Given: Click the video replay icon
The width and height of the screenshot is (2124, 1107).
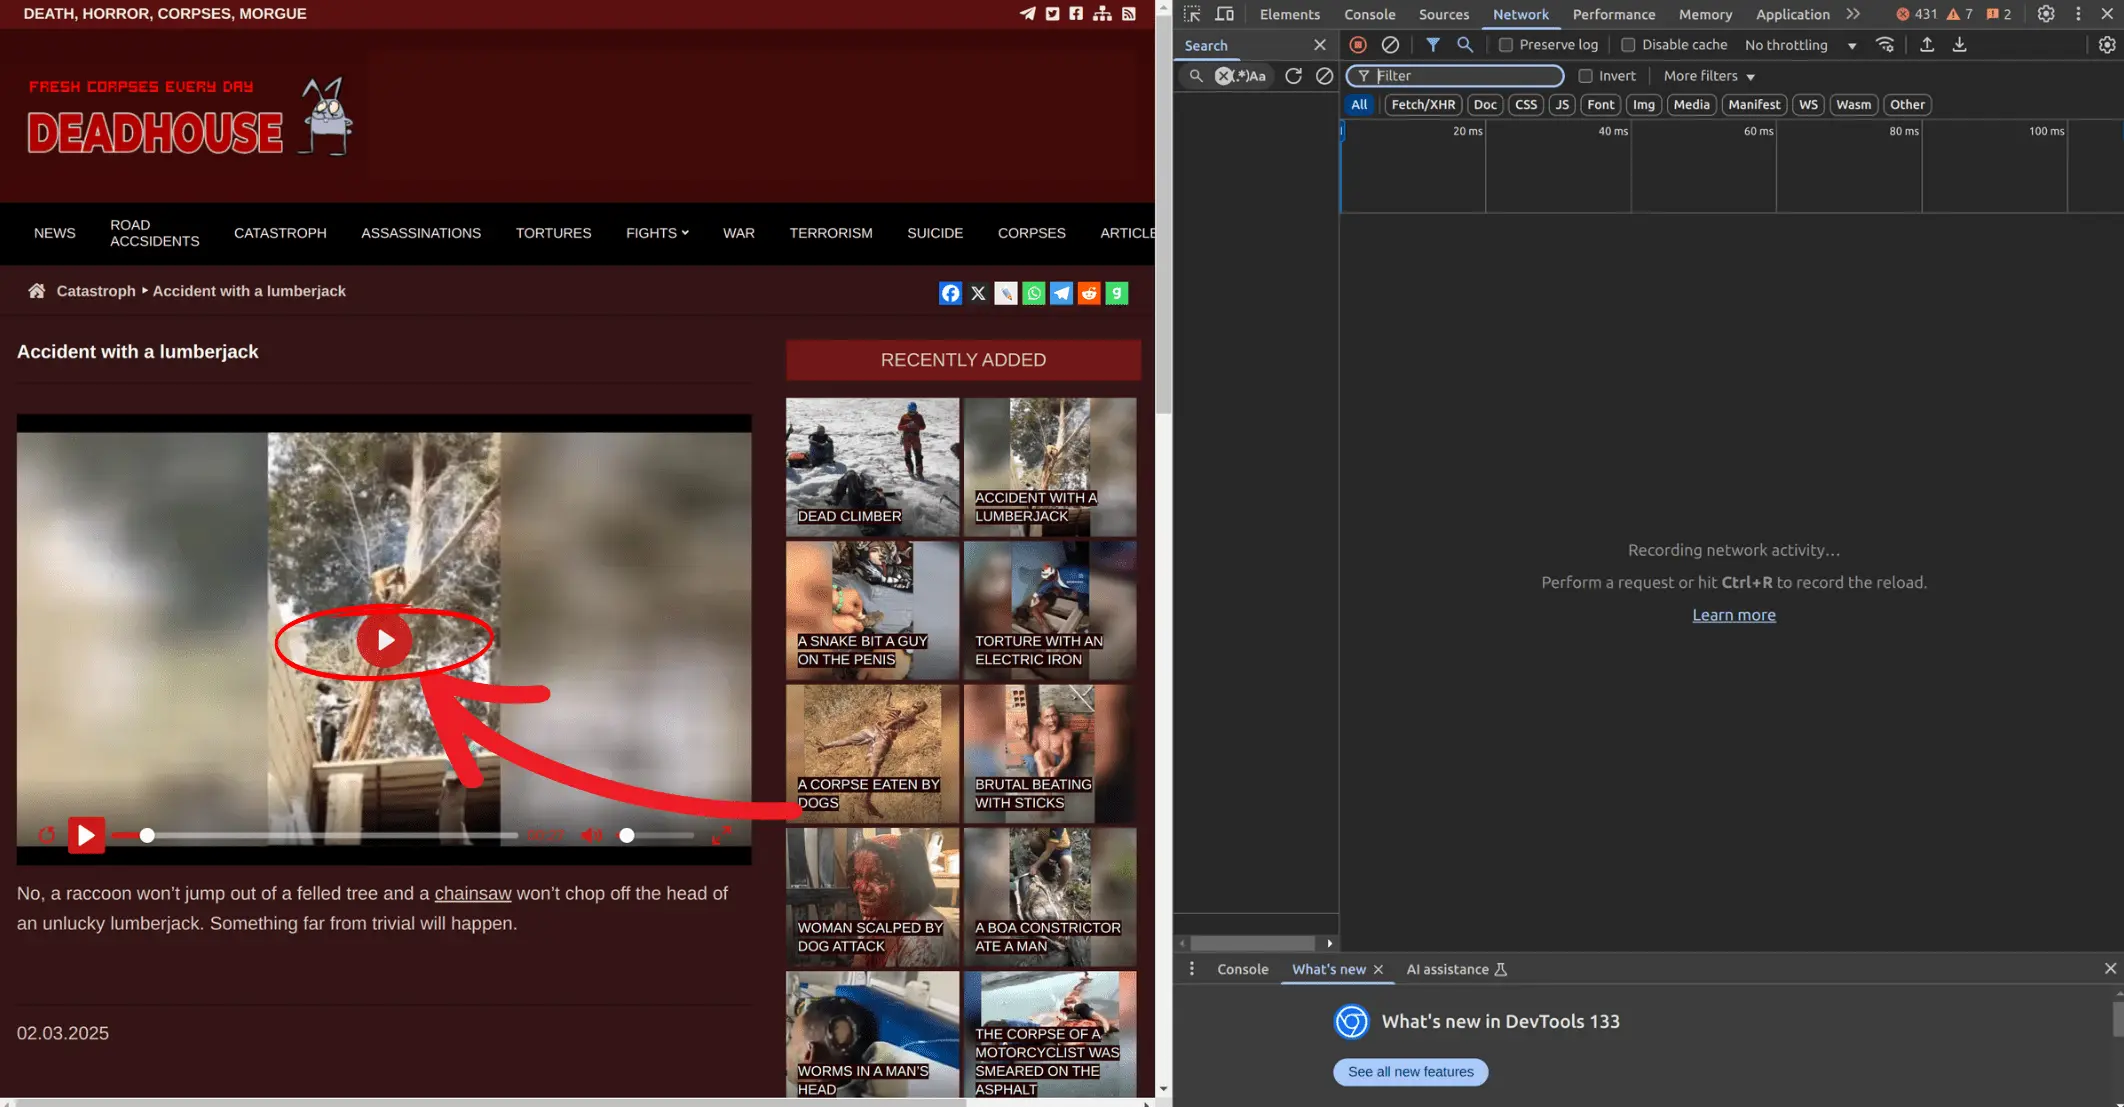Looking at the screenshot, I should pos(46,835).
